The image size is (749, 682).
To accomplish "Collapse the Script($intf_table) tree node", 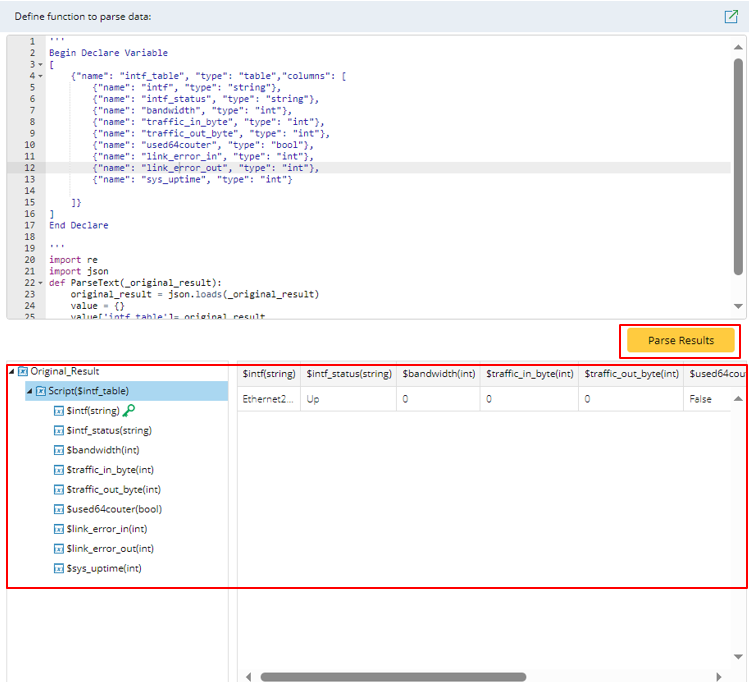I will (29, 391).
